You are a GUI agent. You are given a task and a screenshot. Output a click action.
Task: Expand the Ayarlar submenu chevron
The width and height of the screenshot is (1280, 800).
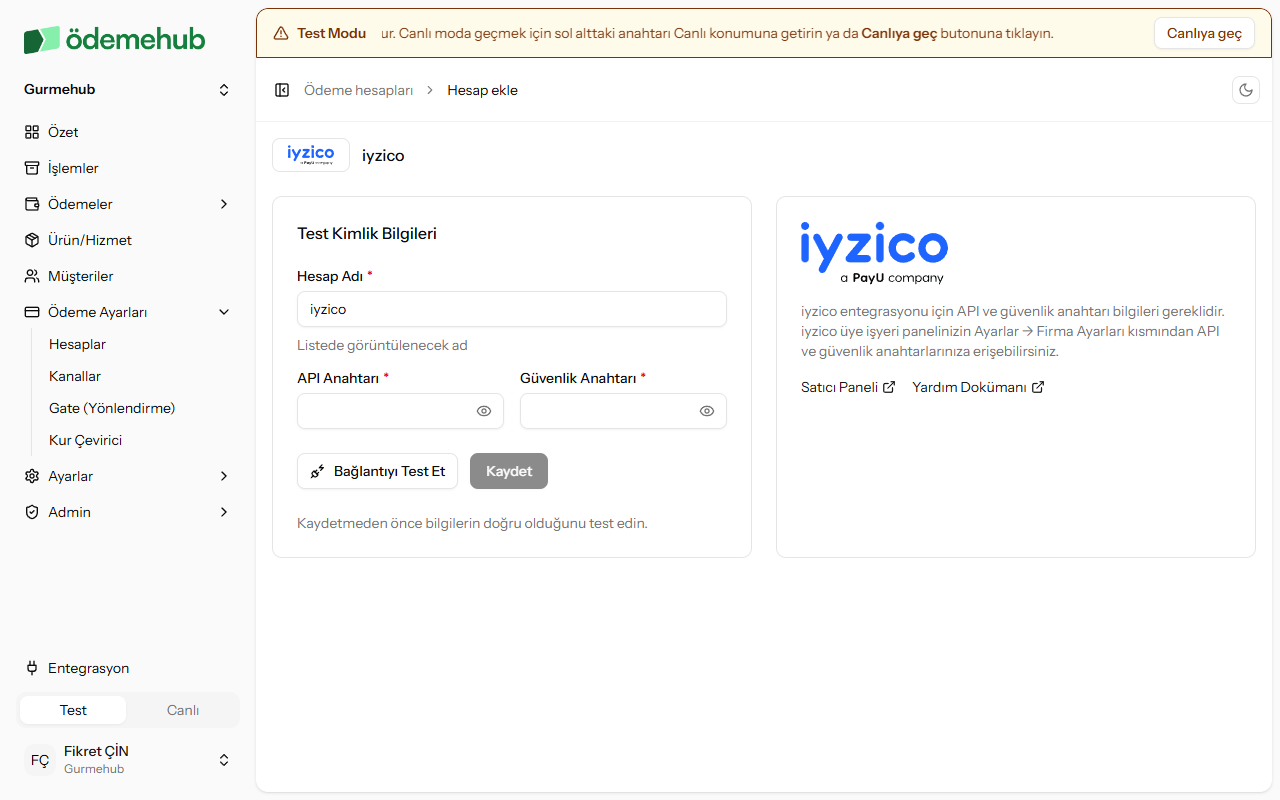[x=224, y=476]
